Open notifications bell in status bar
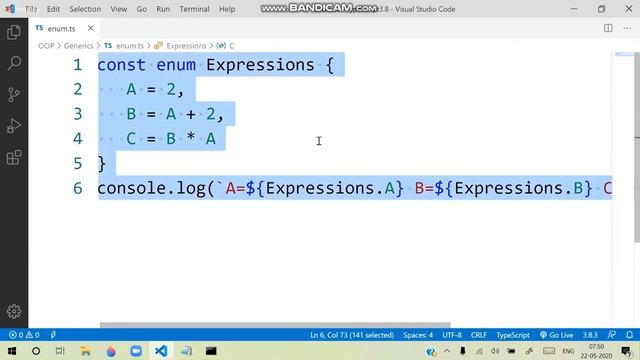 pyautogui.click(x=629, y=335)
